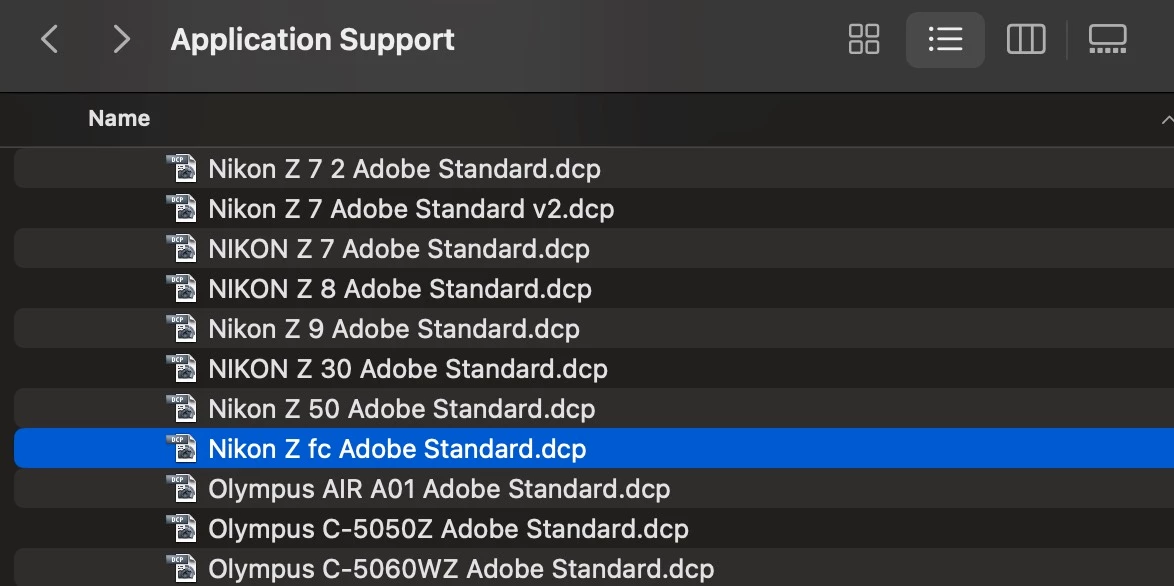1174x586 pixels.
Task: Switch to column view
Action: coord(1025,40)
